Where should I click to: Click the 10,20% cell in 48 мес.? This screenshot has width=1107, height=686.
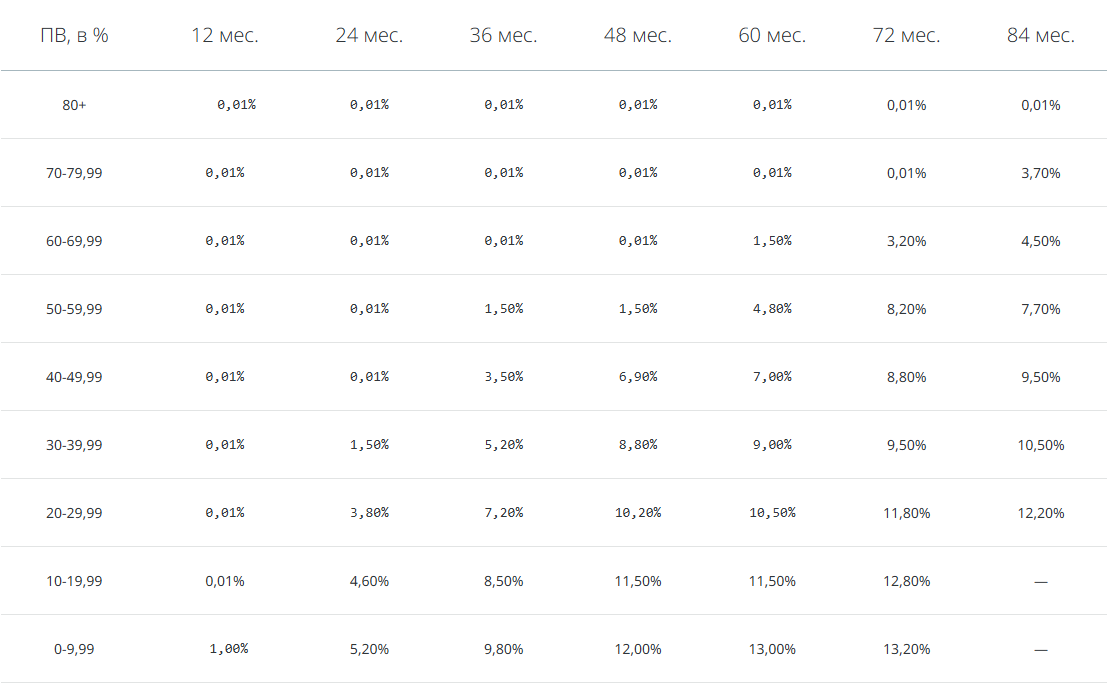coord(638,513)
